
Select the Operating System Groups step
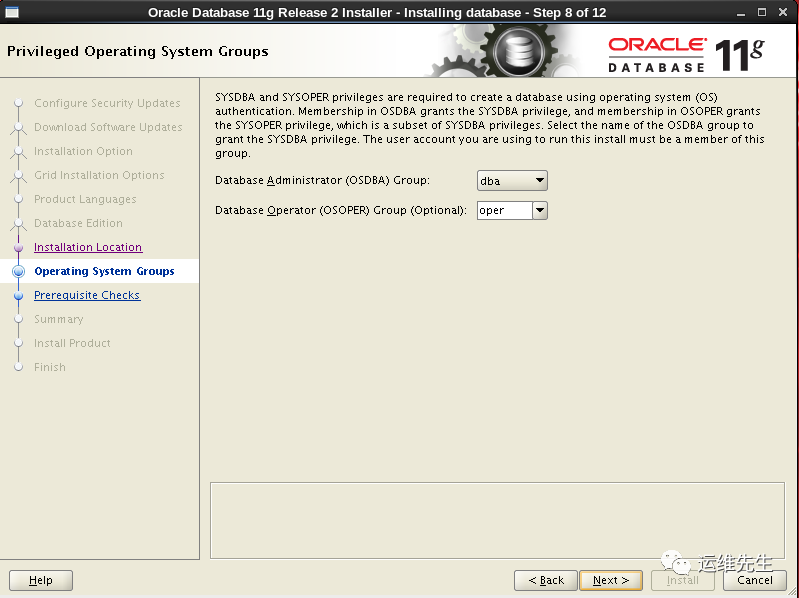click(104, 271)
